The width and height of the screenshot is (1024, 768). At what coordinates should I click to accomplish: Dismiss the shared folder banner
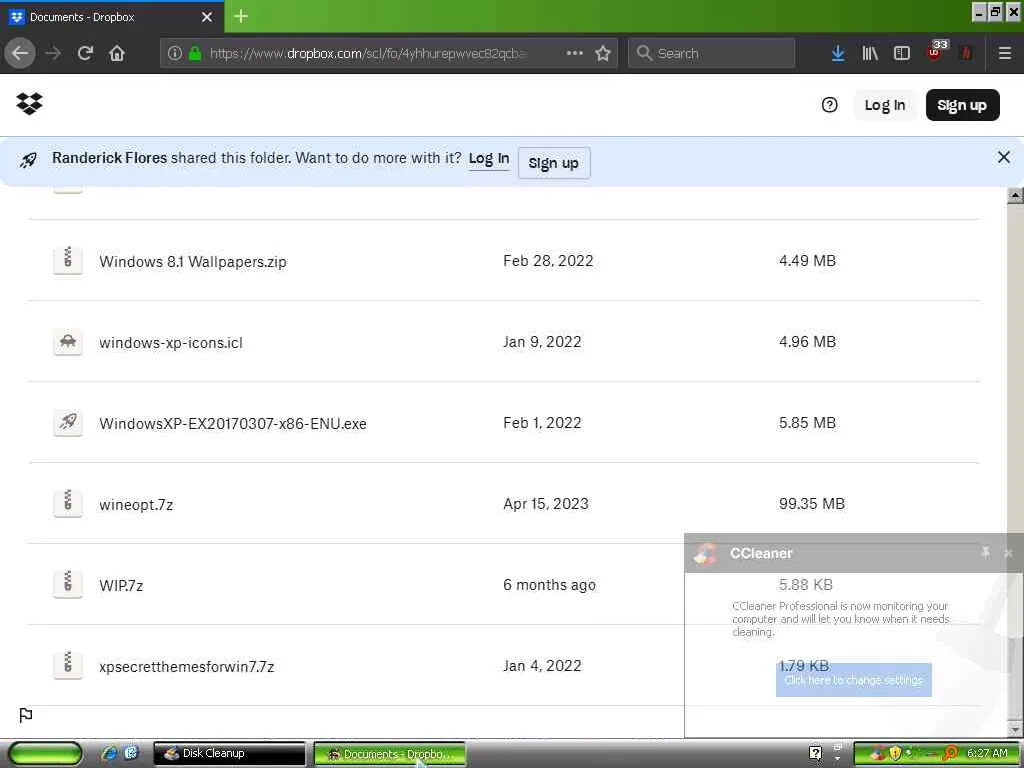[1004, 157]
